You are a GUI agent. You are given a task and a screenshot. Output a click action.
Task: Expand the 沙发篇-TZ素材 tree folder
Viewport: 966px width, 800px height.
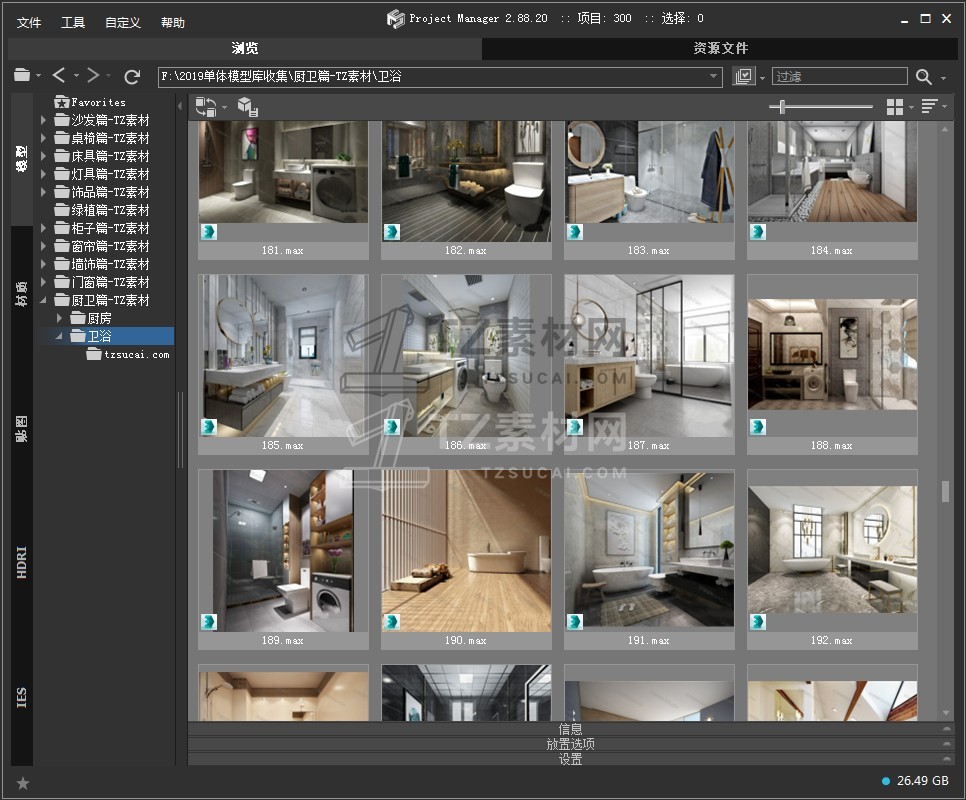point(44,120)
